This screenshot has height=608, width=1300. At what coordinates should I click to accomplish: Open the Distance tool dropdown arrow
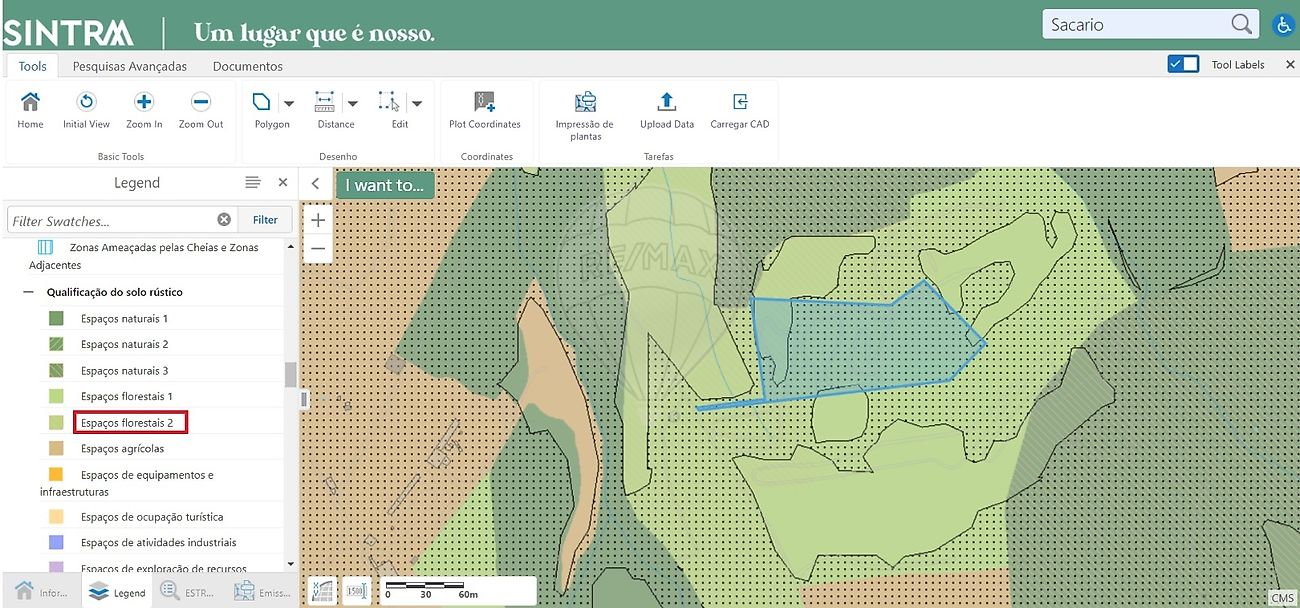point(352,103)
